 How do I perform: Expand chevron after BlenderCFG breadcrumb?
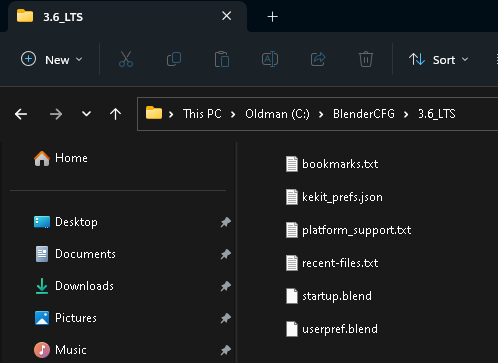pyautogui.click(x=406, y=115)
